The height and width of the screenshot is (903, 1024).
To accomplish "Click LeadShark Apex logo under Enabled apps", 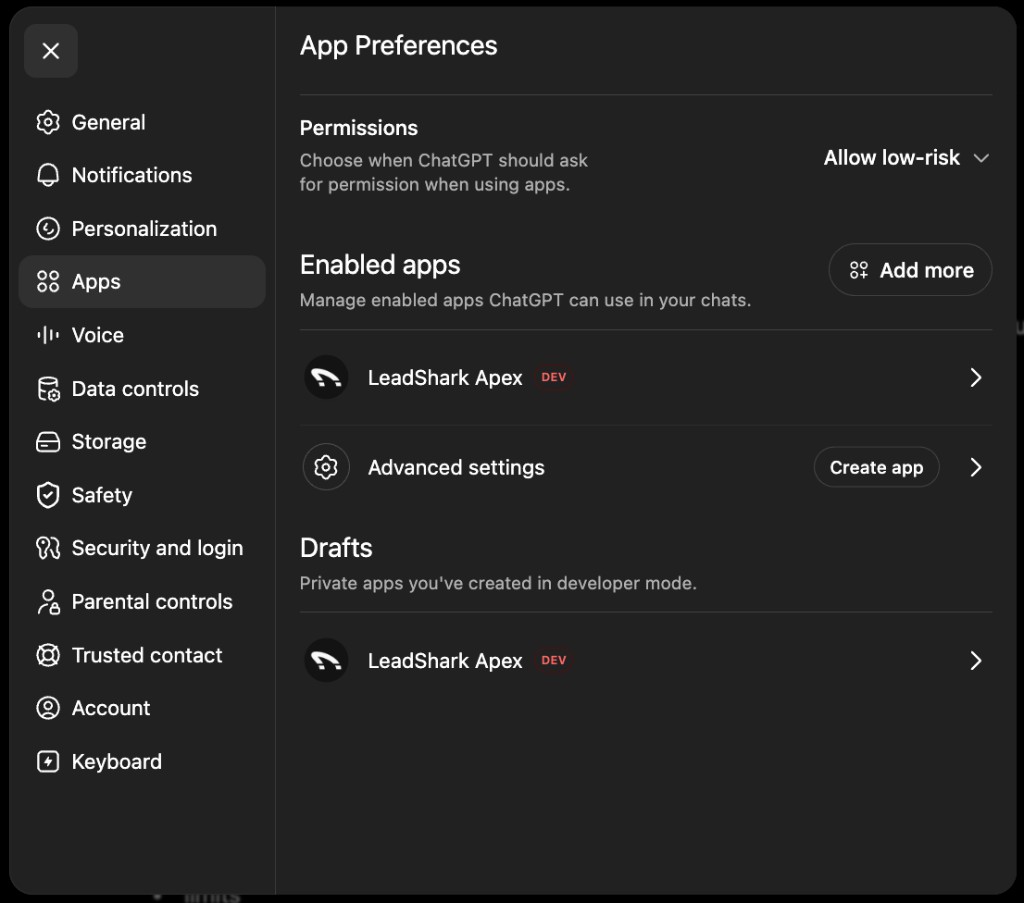I will coord(326,377).
